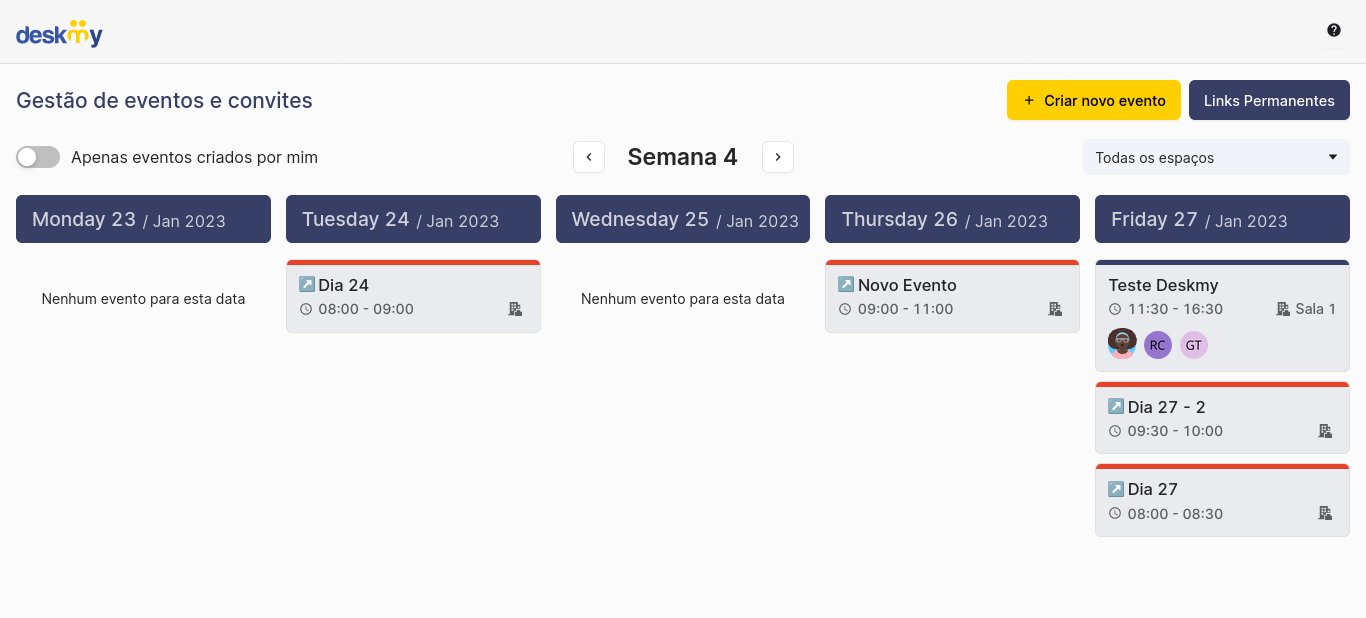The height and width of the screenshot is (618, 1366).
Task: Click the RC participant avatar
Action: (1158, 345)
